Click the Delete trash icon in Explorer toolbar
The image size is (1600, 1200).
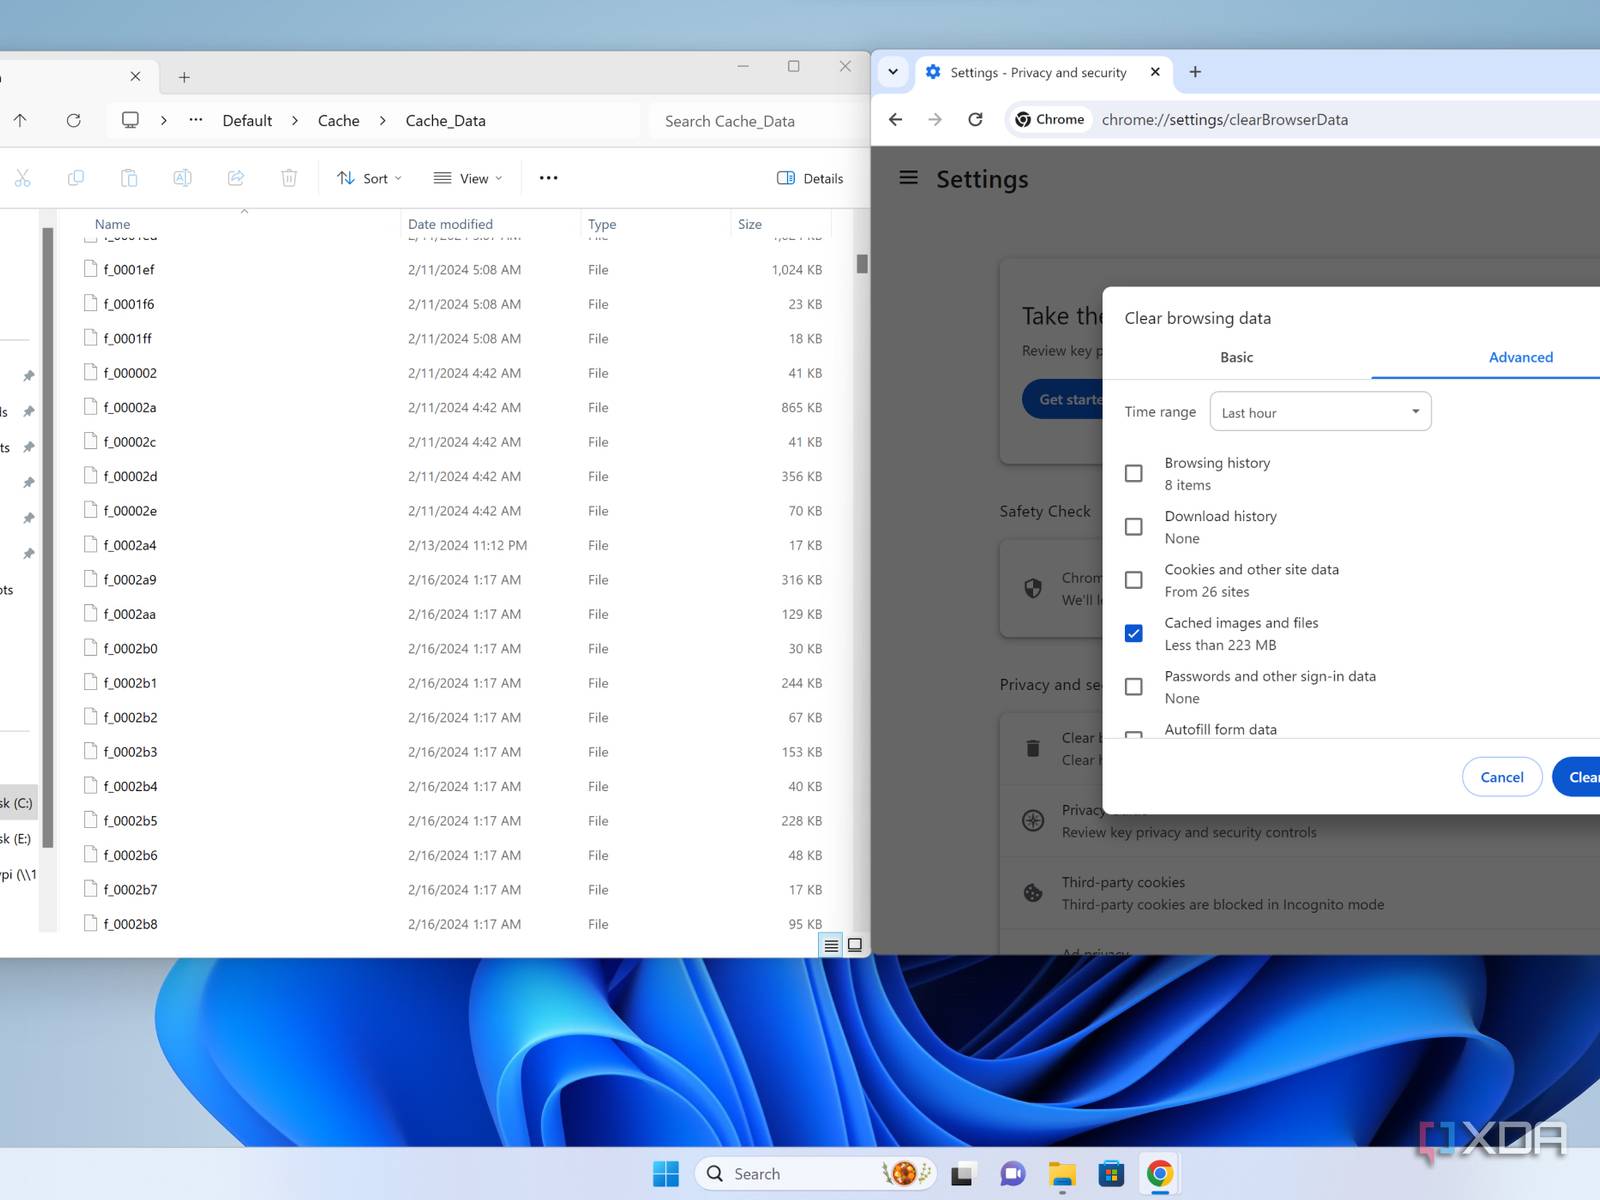pos(289,178)
